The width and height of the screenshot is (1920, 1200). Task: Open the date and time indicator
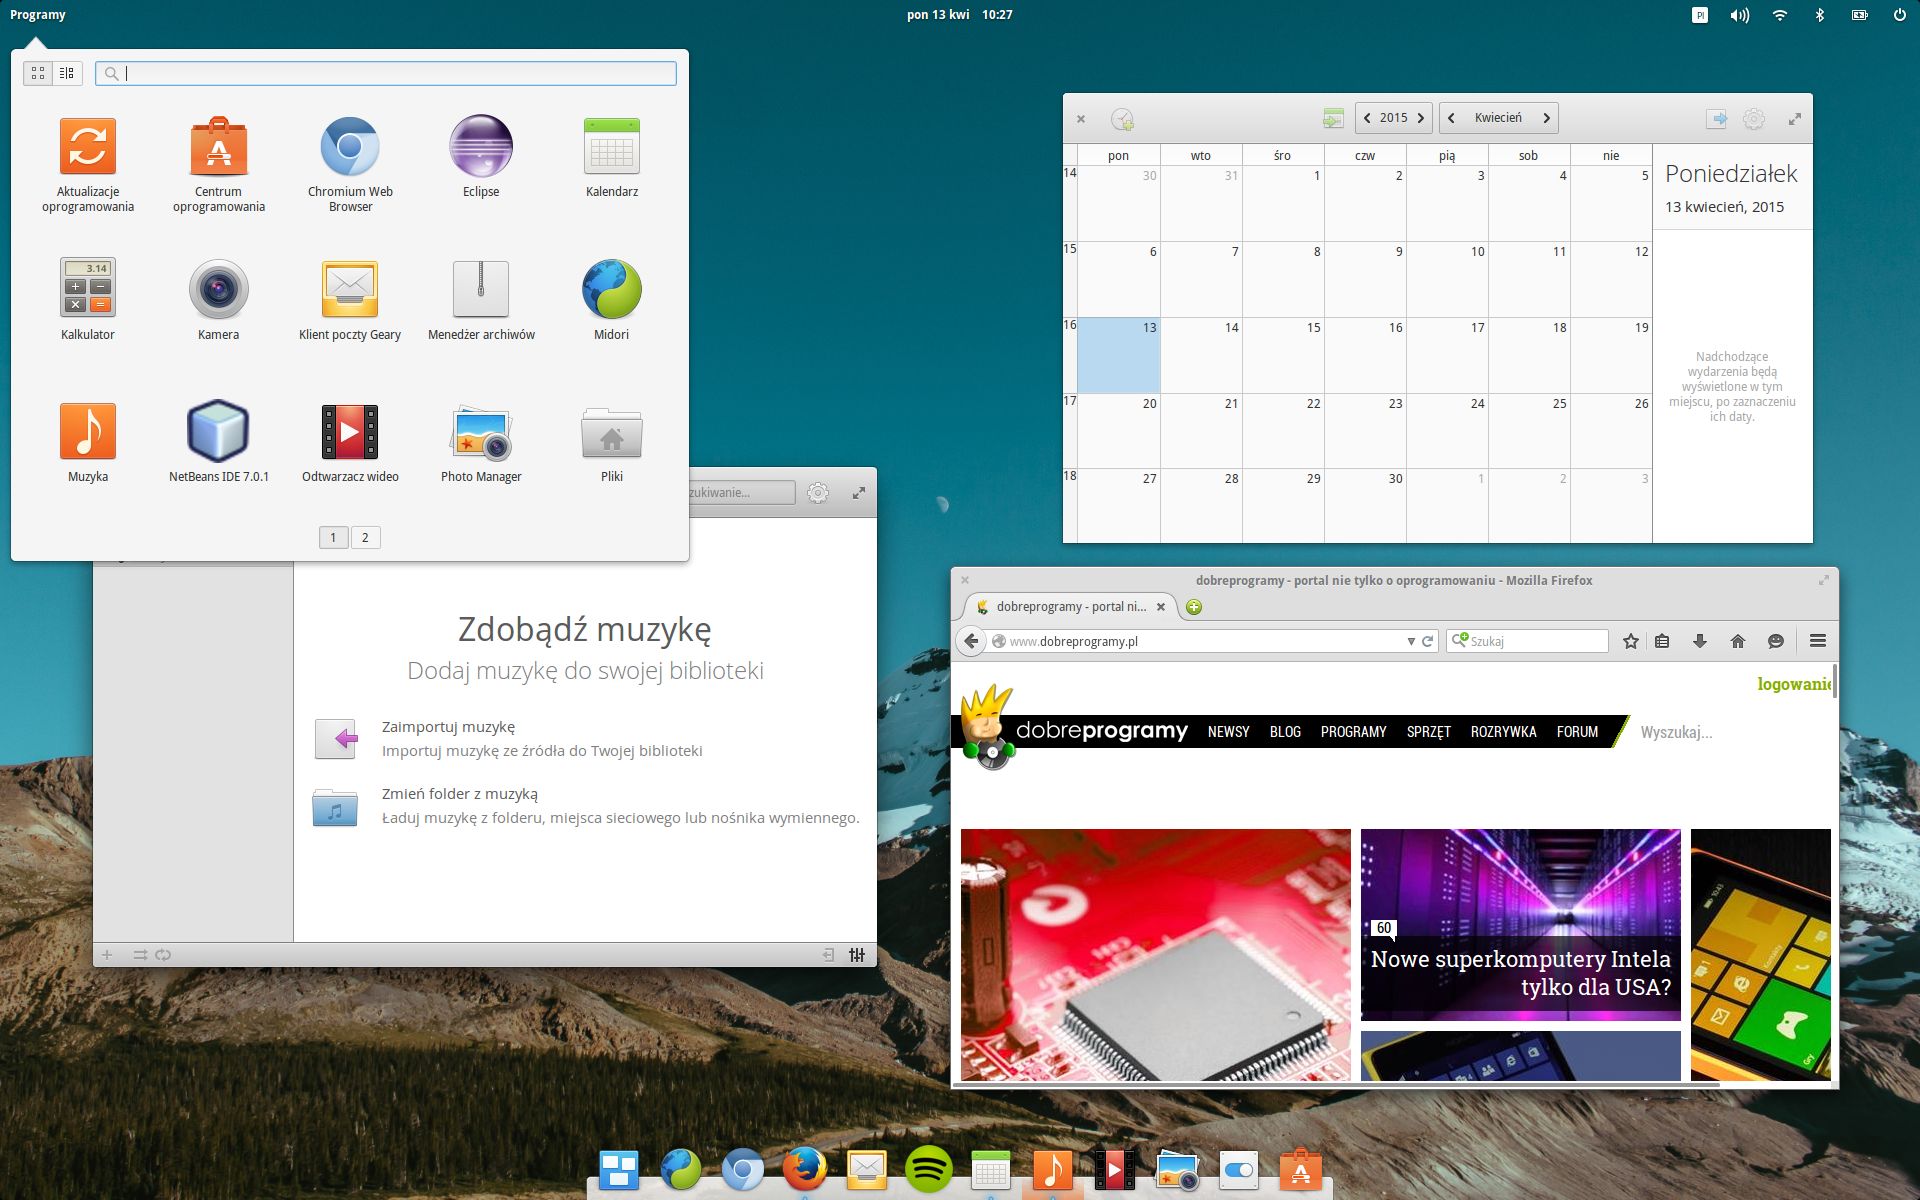point(960,15)
